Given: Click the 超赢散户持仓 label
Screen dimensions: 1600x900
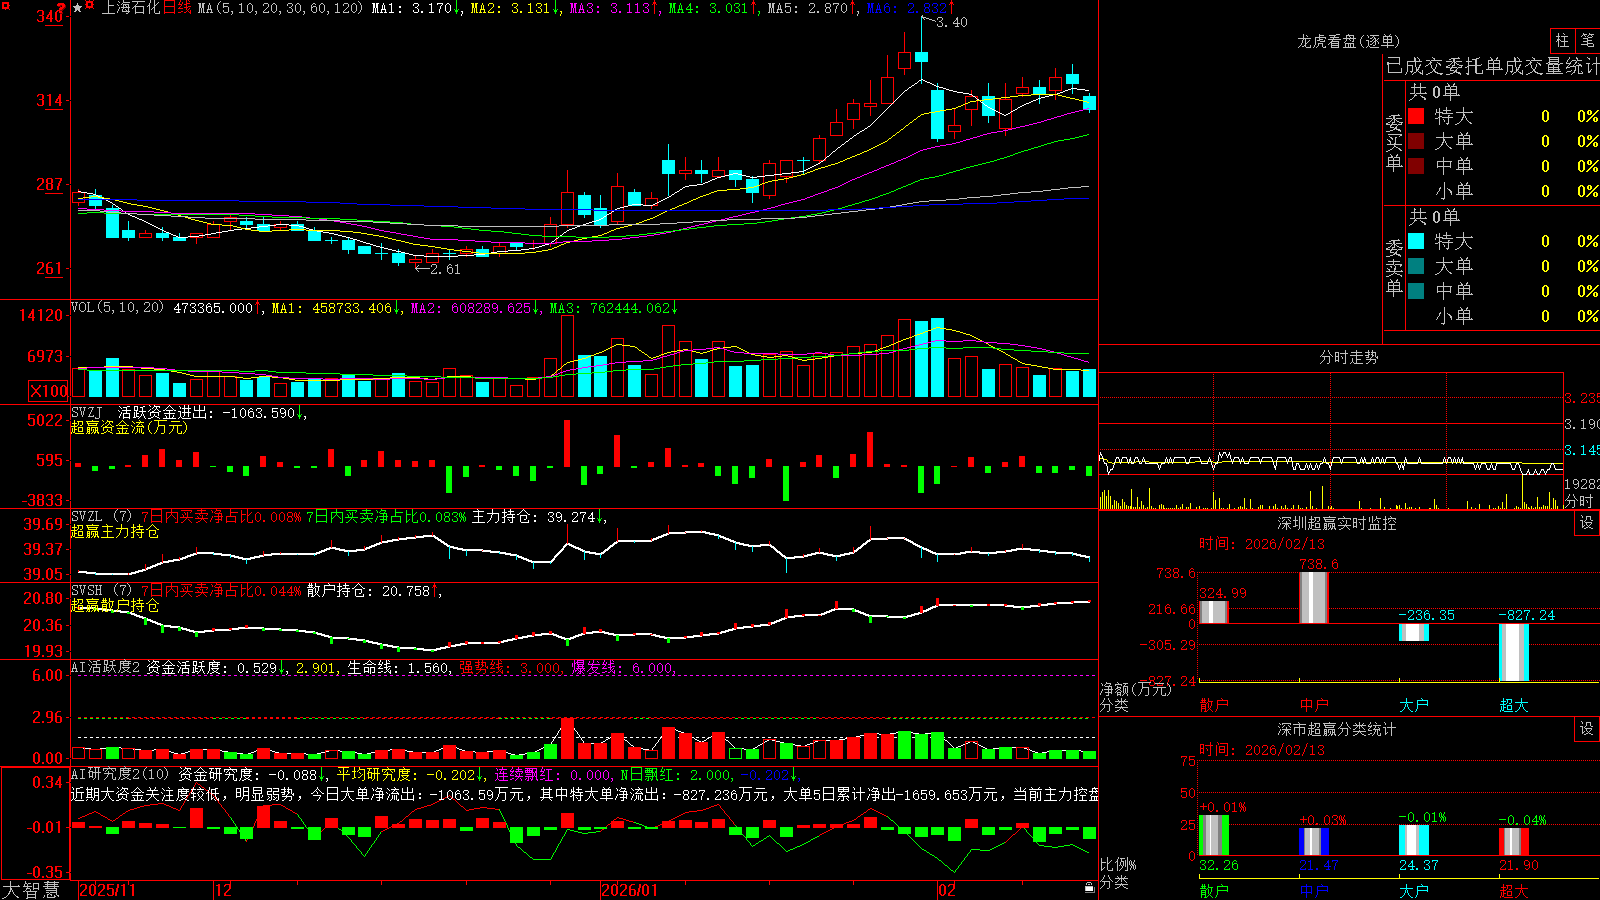Looking at the screenshot, I should [x=115, y=605].
